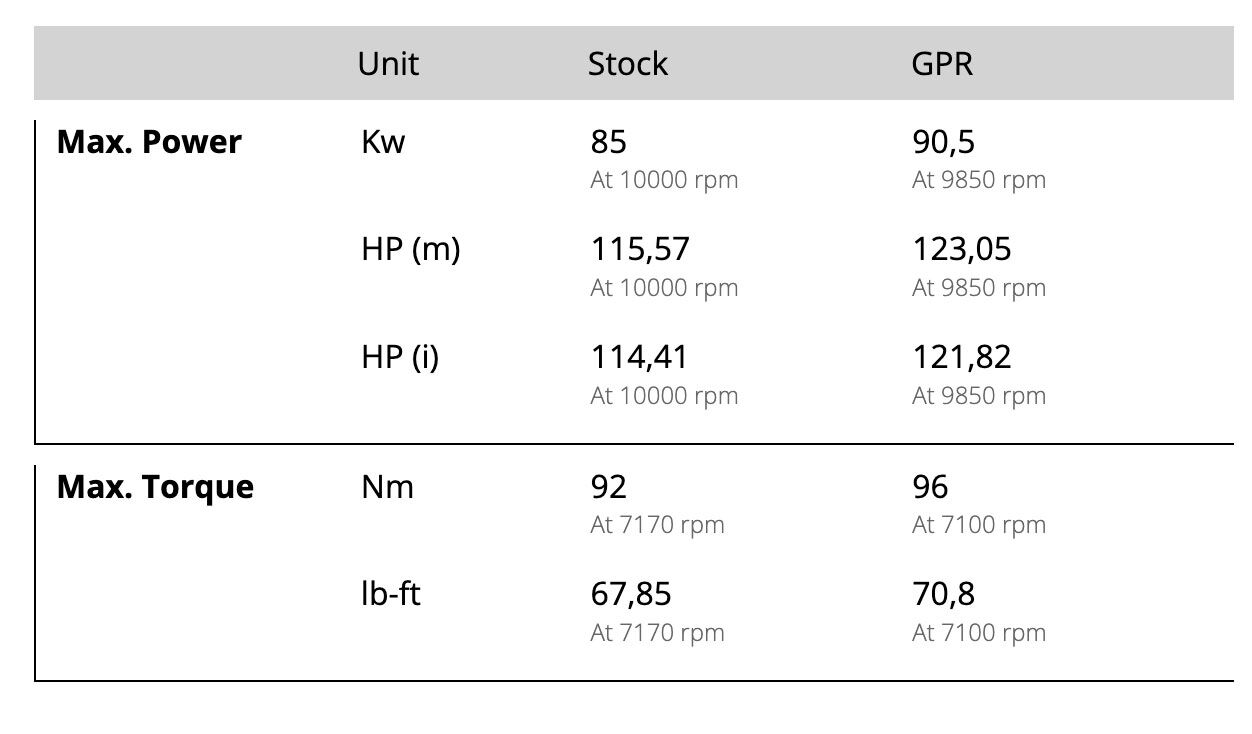Select the stock 85 Kw value

coord(608,142)
